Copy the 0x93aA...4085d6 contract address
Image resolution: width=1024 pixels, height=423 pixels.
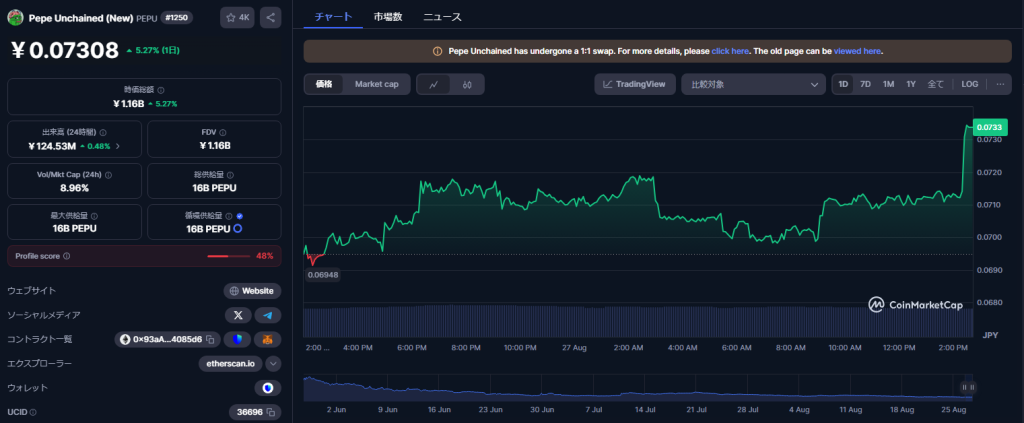pyautogui.click(x=210, y=339)
